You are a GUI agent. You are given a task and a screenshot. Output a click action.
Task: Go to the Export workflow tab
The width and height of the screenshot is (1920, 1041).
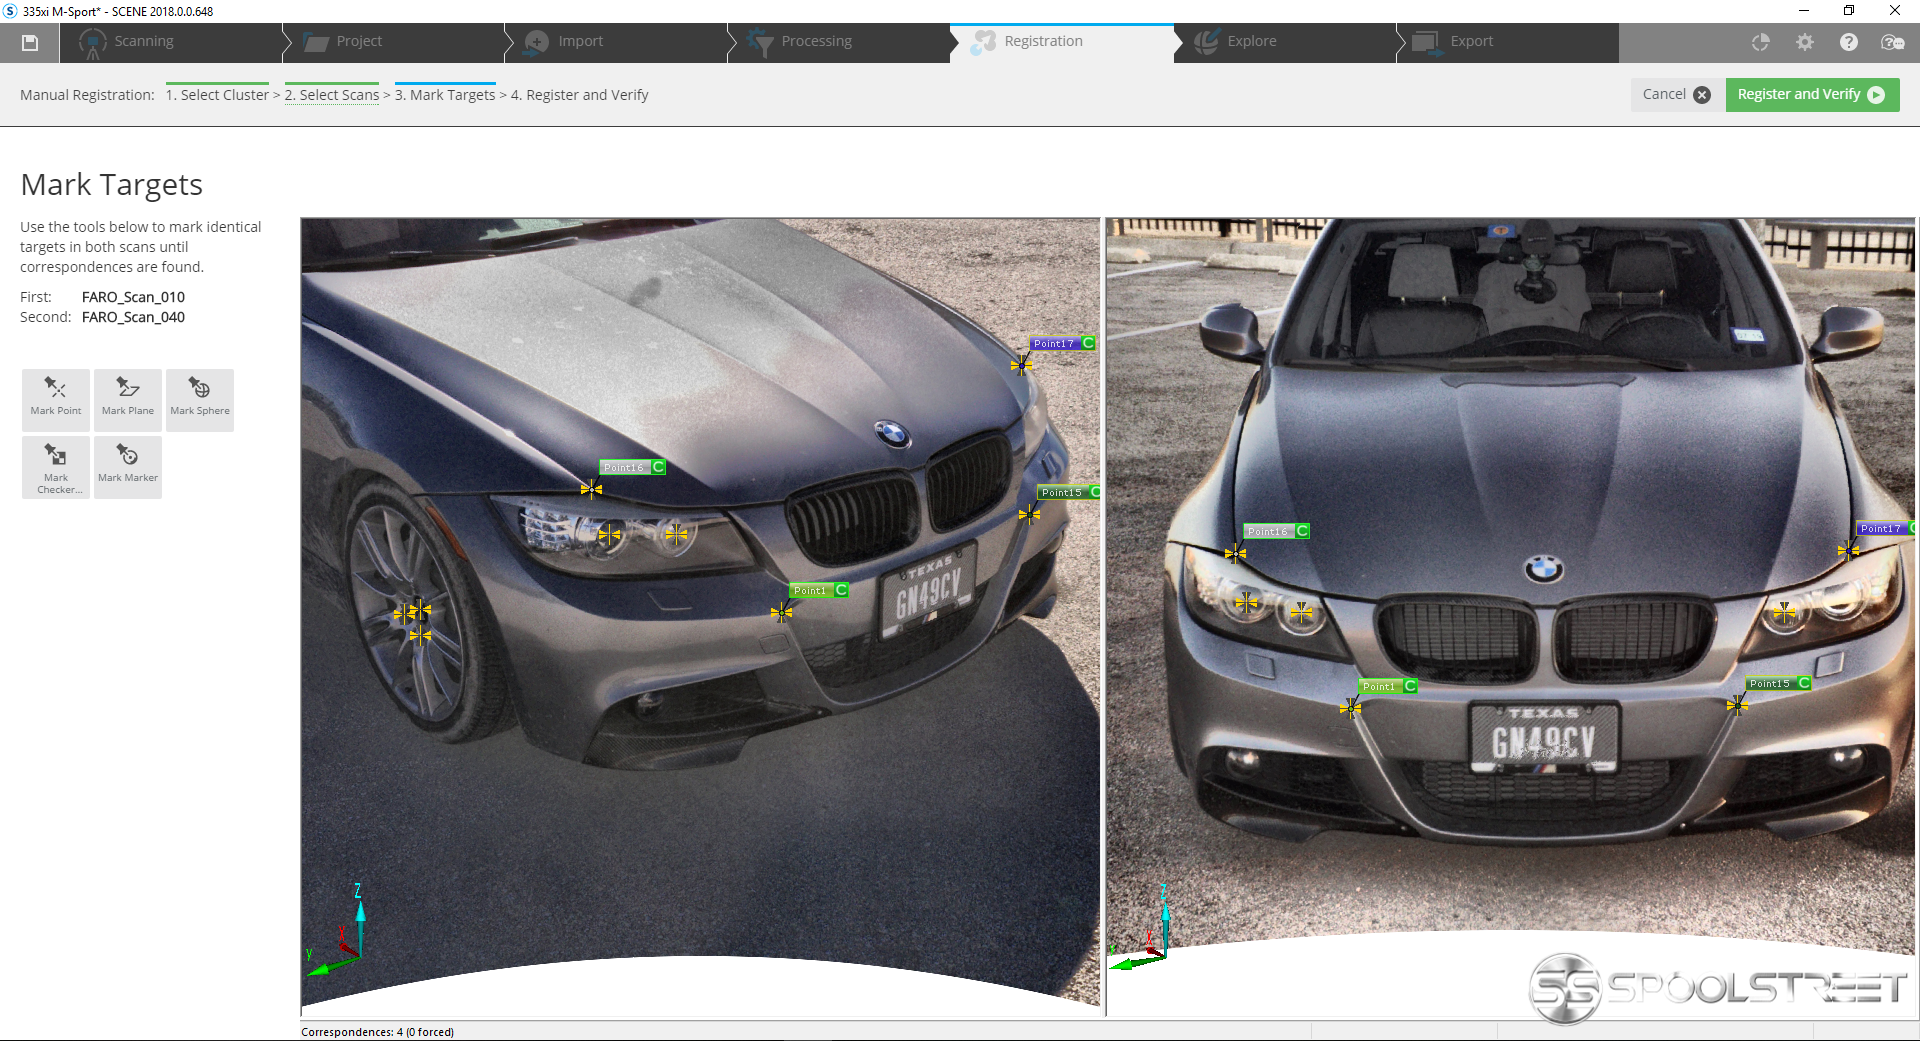[1507, 42]
